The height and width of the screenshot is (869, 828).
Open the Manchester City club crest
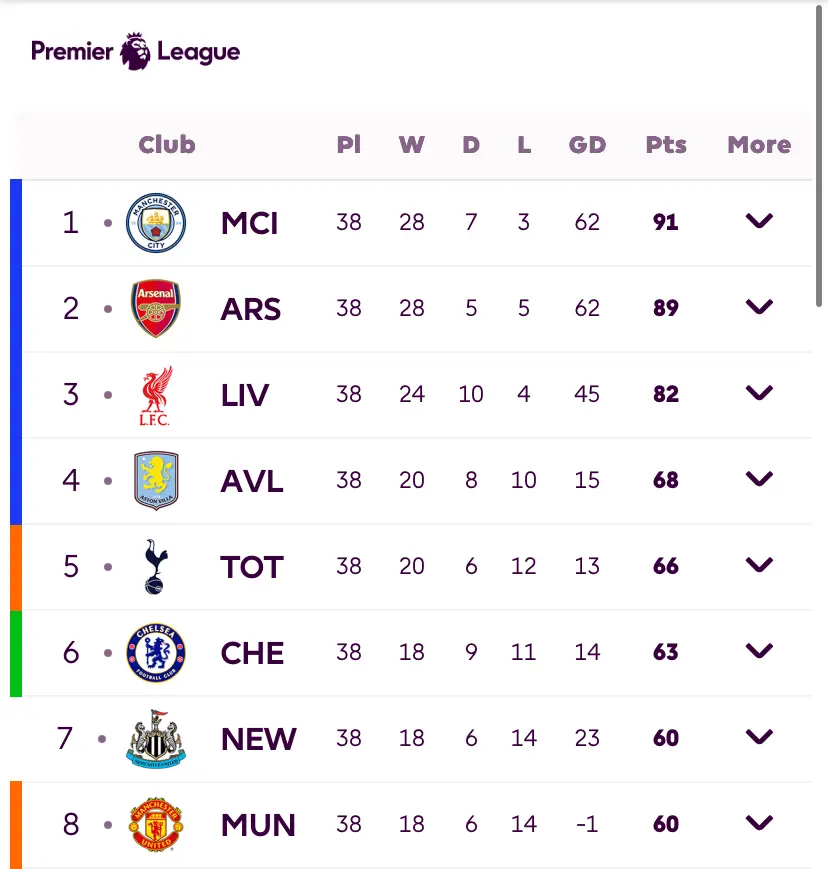(156, 223)
